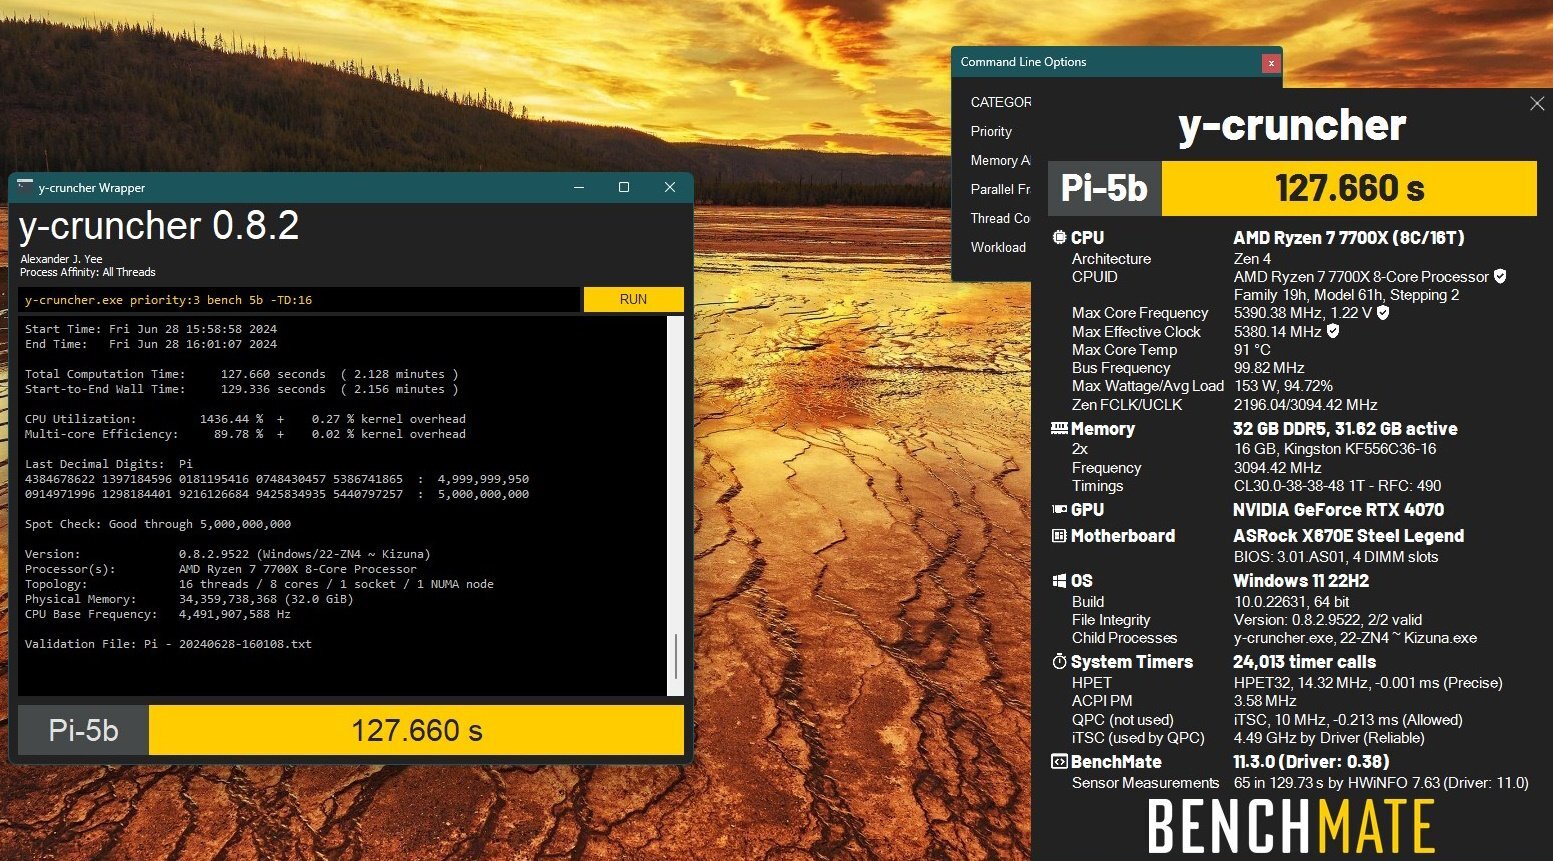The height and width of the screenshot is (861, 1553).
Task: Click the GPU card icon in BenchMate
Action: pyautogui.click(x=1059, y=509)
